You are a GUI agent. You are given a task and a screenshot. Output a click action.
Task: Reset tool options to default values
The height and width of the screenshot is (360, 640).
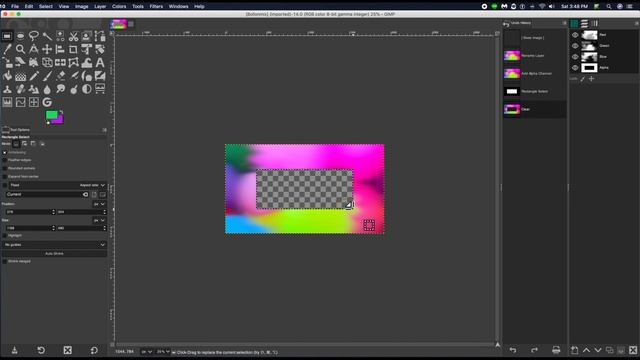(x=94, y=350)
